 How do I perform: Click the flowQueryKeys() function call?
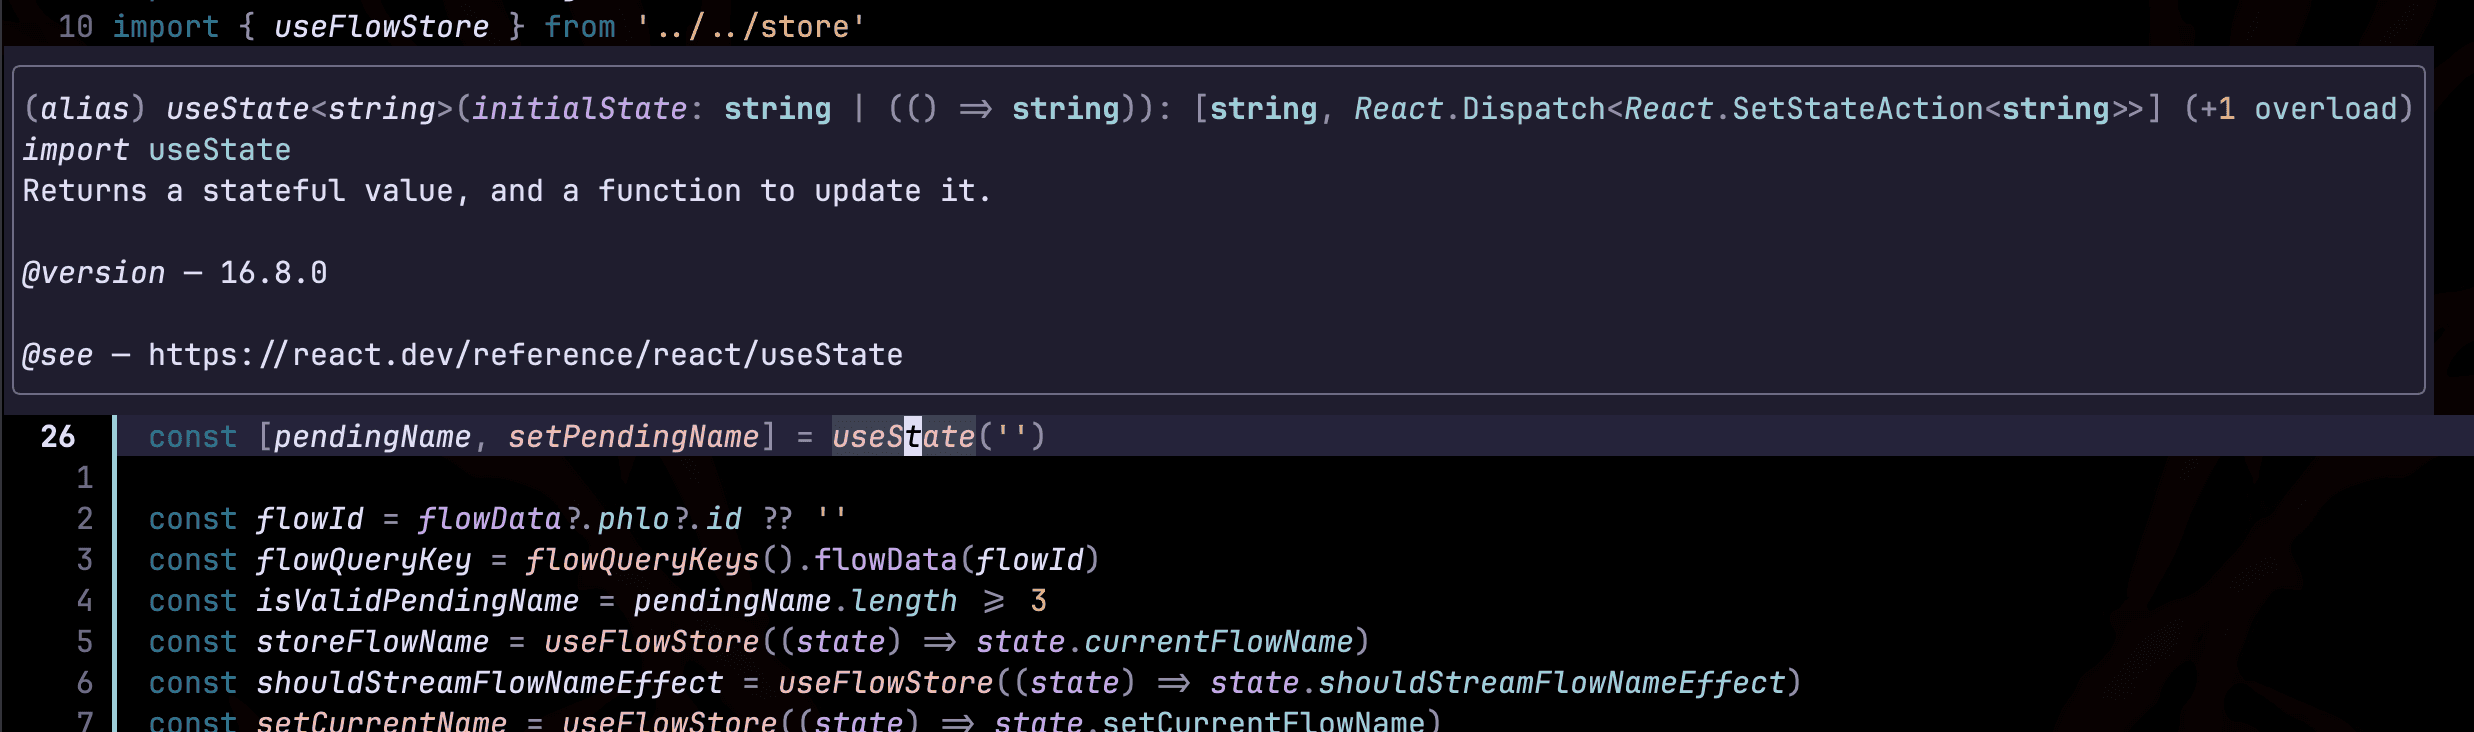point(660,559)
